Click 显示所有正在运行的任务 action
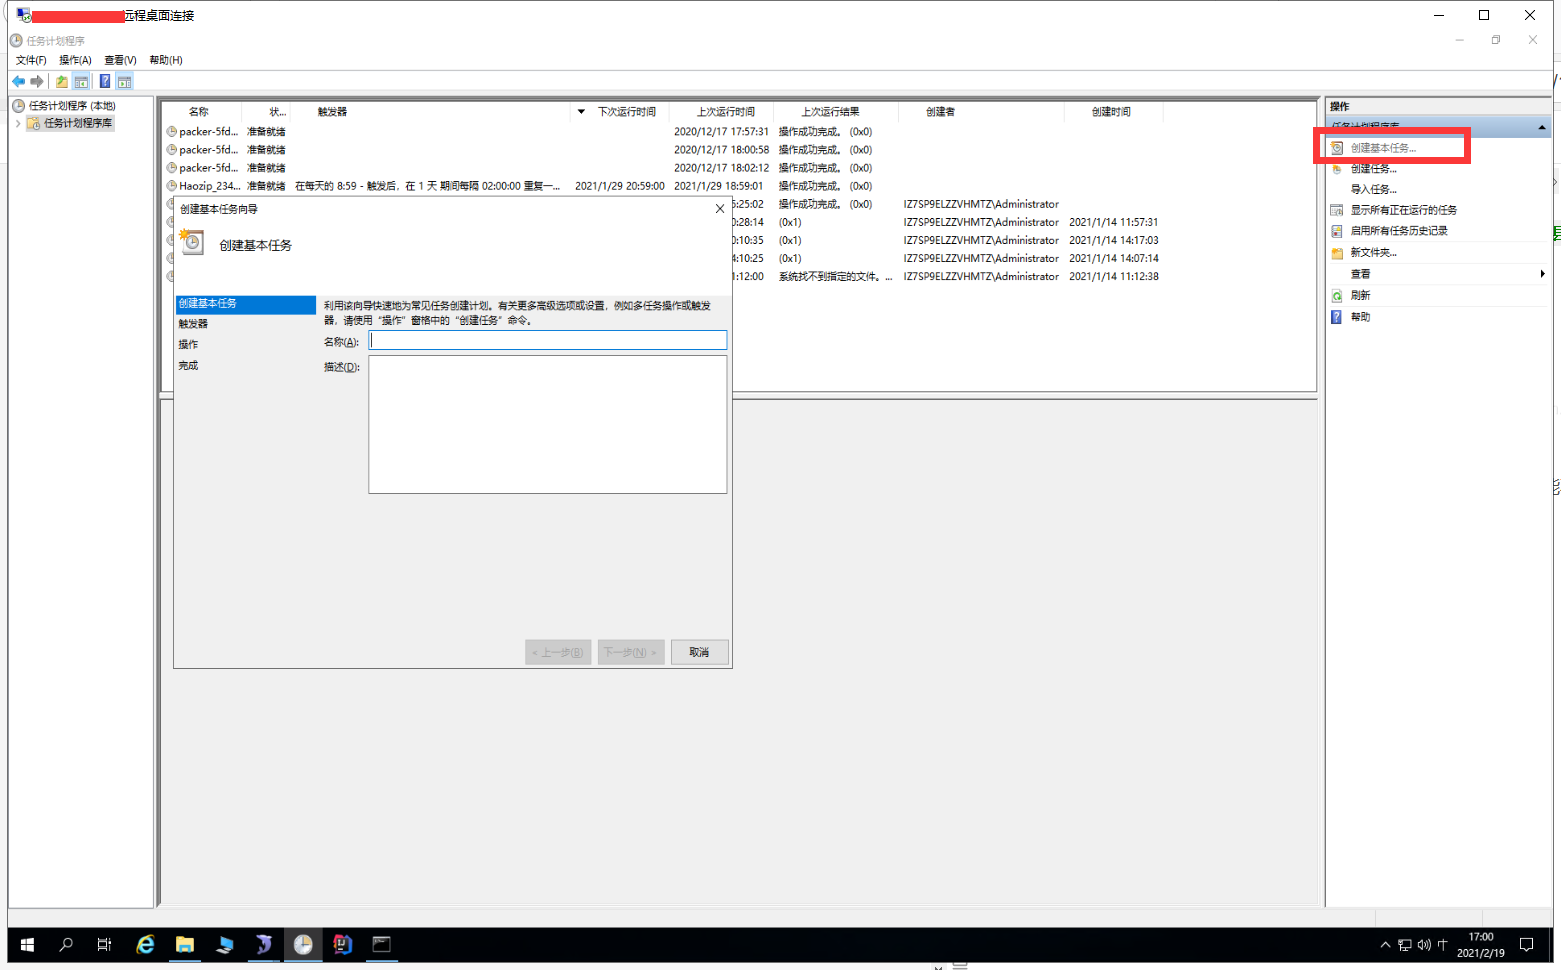 pyautogui.click(x=1403, y=210)
